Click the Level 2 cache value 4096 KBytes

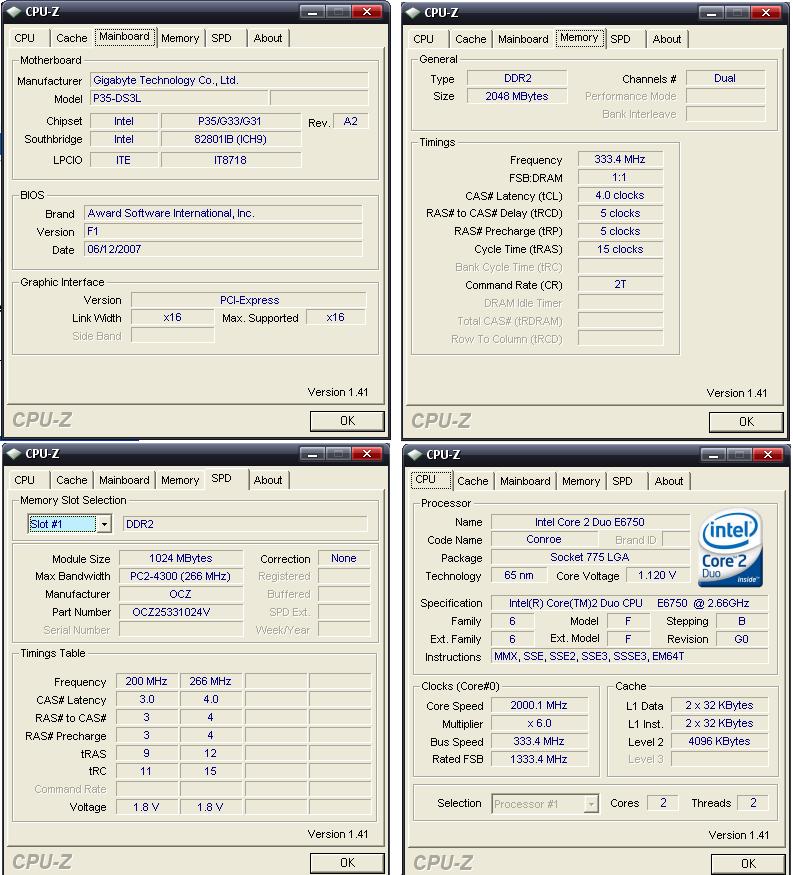tap(719, 741)
